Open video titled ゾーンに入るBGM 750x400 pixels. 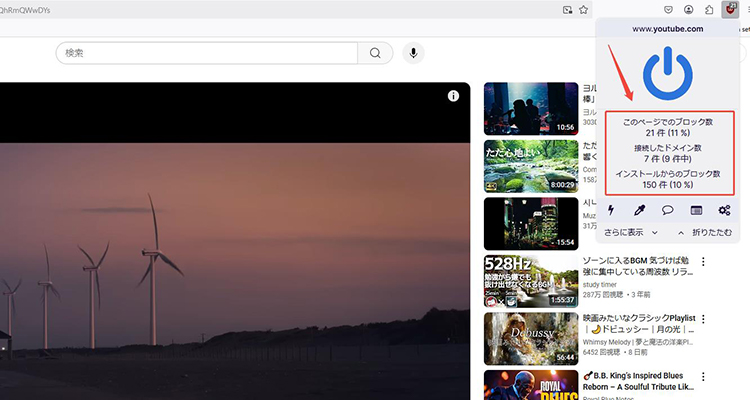[638, 266]
